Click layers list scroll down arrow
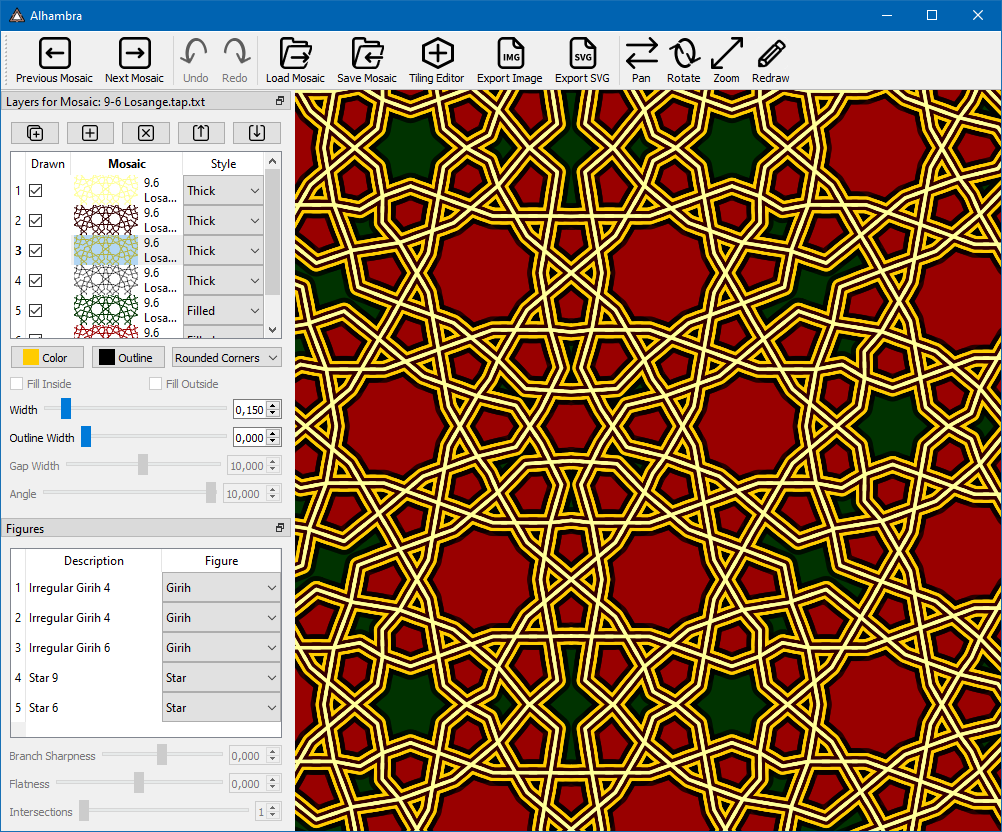This screenshot has height=832, width=1002. tap(273, 330)
